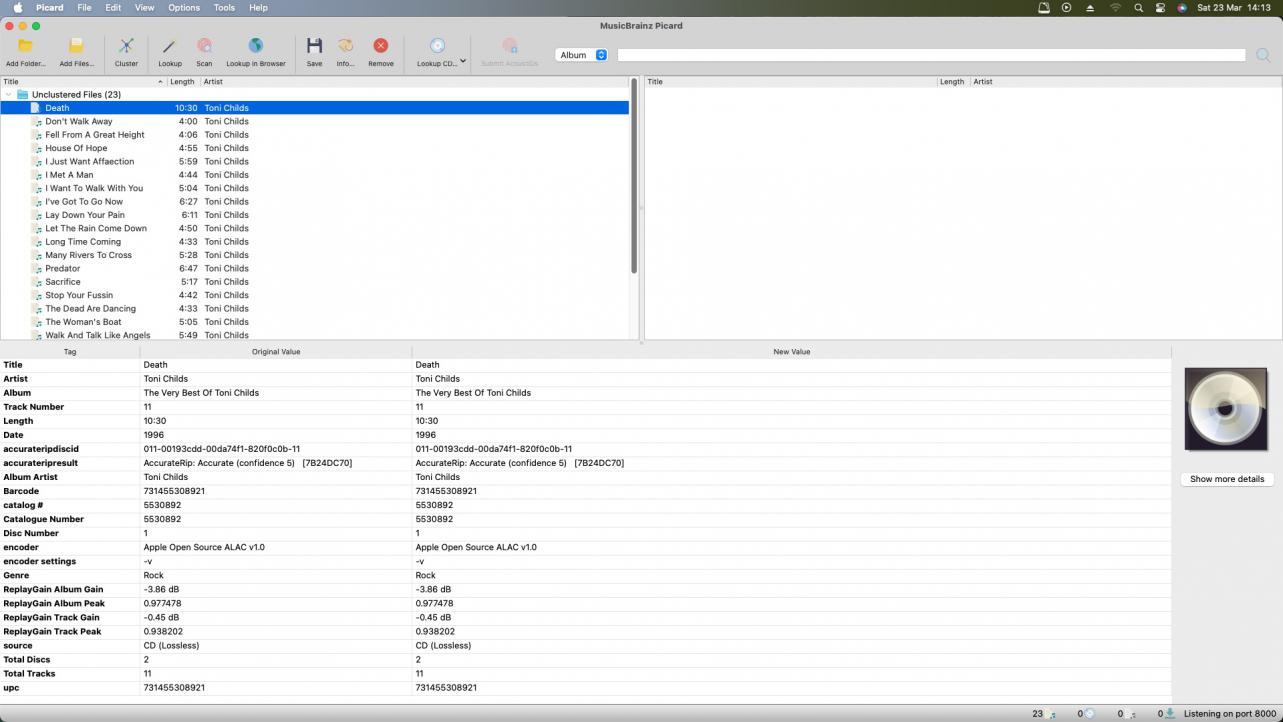
Task: Open the Info toolbar item
Action: [x=345, y=47]
